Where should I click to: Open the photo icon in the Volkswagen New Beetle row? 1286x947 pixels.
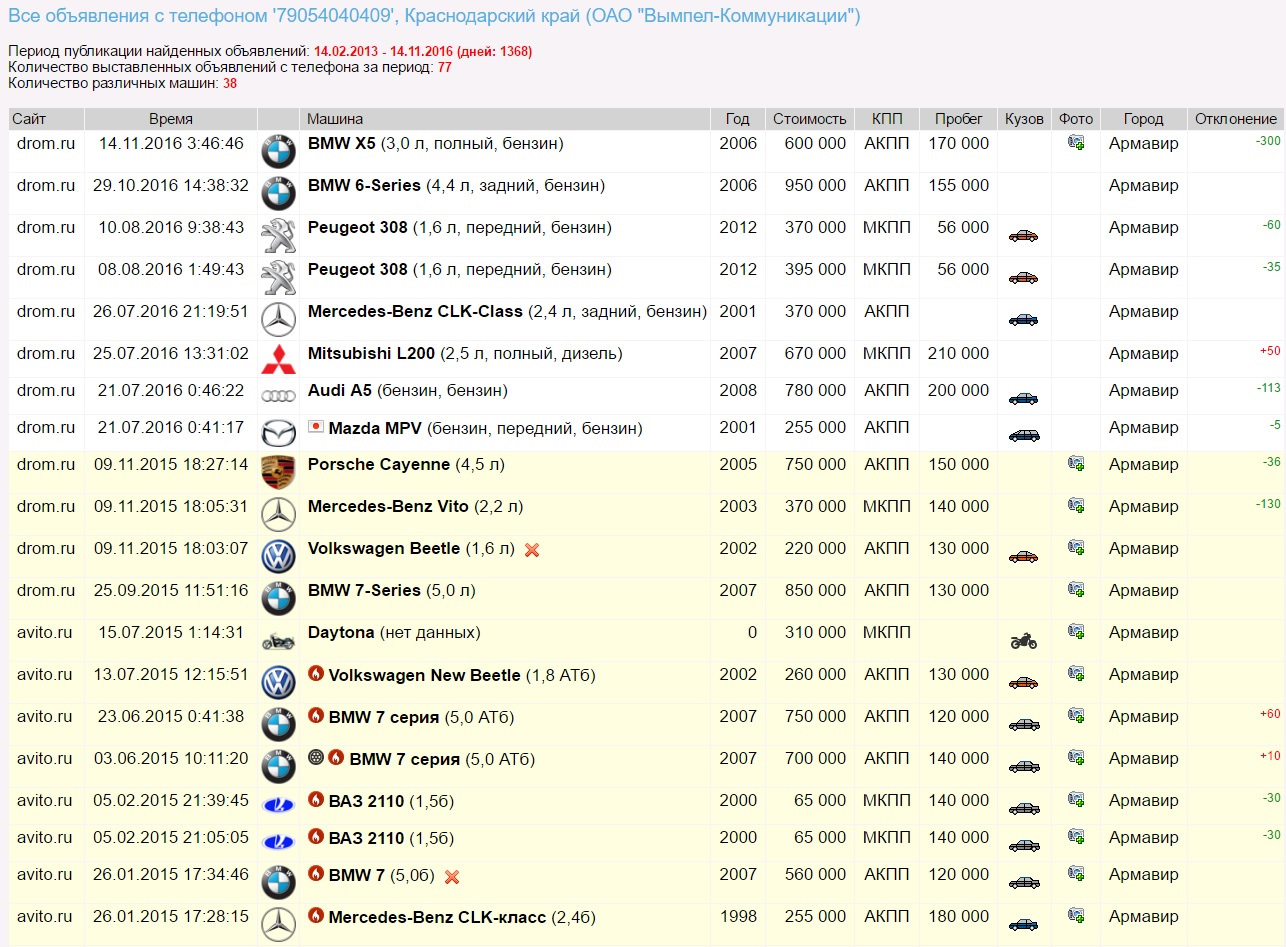point(1076,673)
